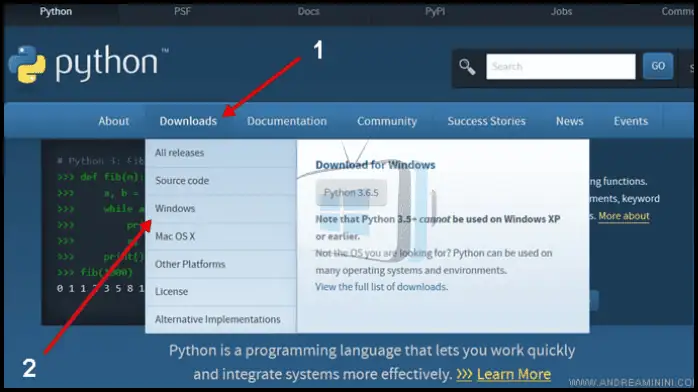Image resolution: width=698 pixels, height=392 pixels.
Task: Select Windows in Downloads submenu
Action: (221, 209)
